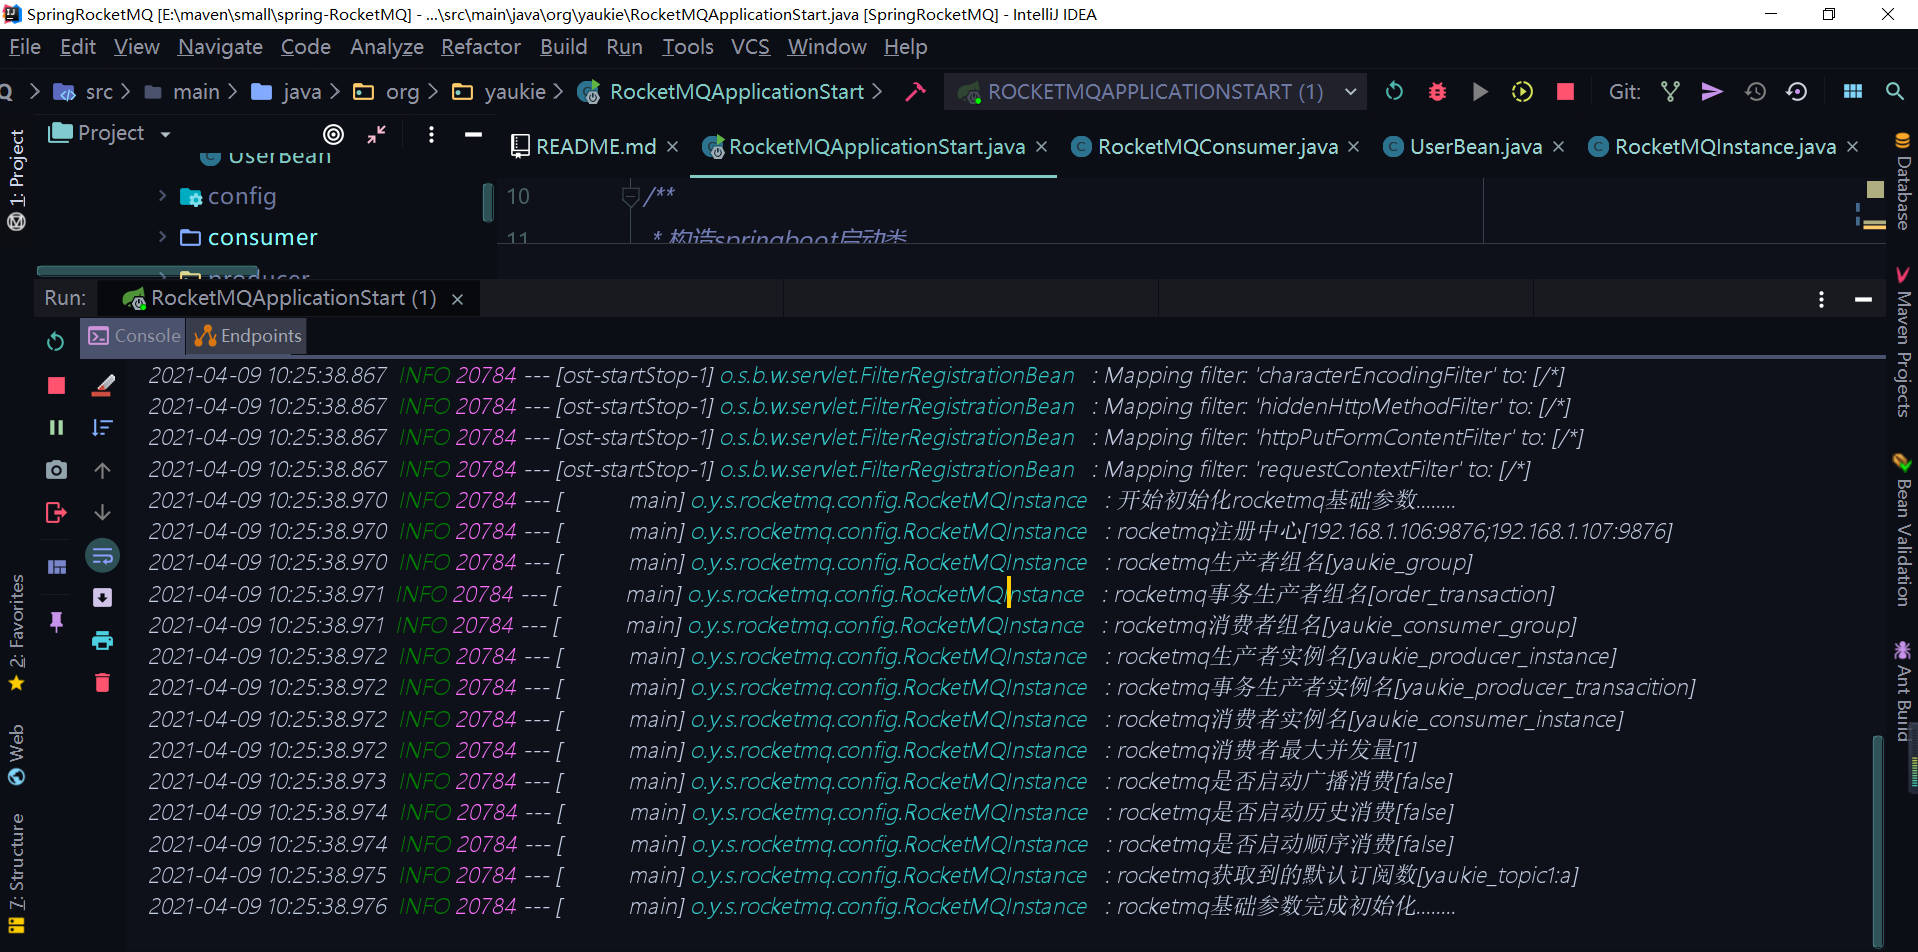The width and height of the screenshot is (1918, 952).
Task: Open the Project panel options menu
Action: [x=431, y=134]
